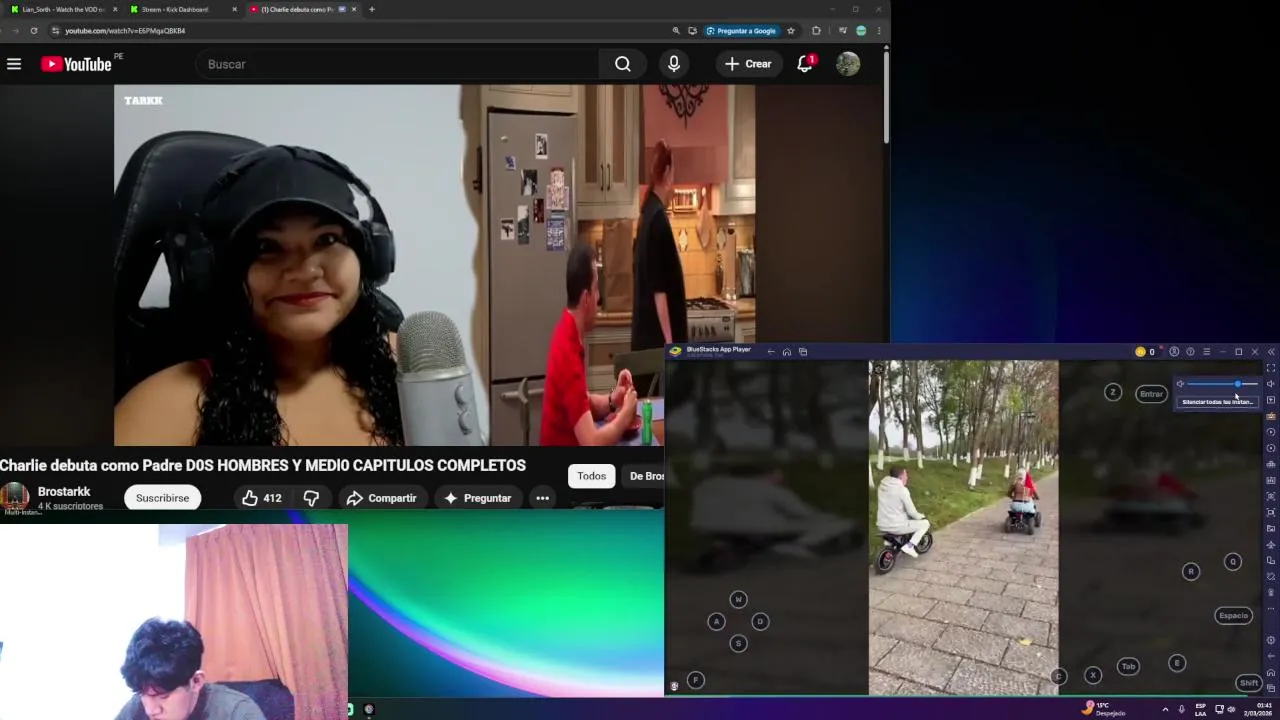Open YouTube notifications bell
Image resolution: width=1280 pixels, height=720 pixels.
click(x=805, y=64)
